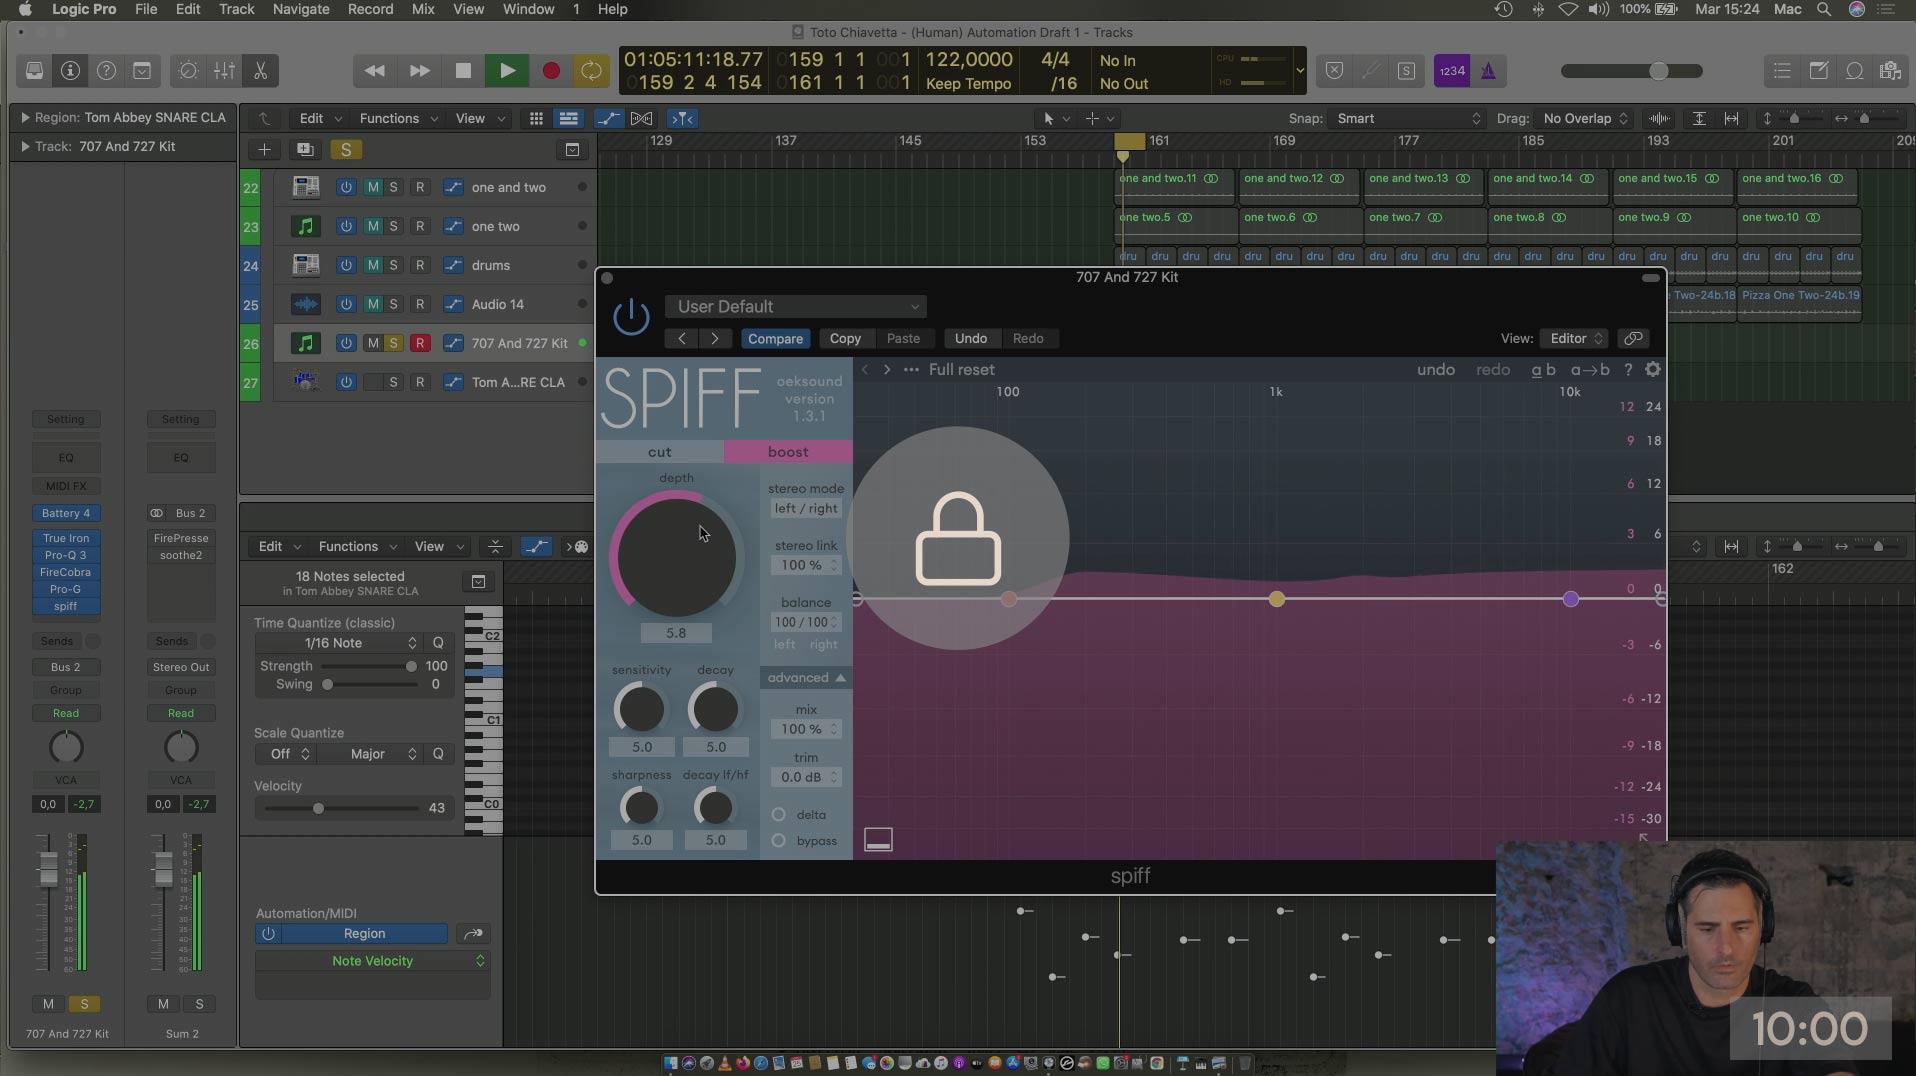Click the Full reset preset name
Screen dimensions: 1916x1076
click(961, 370)
